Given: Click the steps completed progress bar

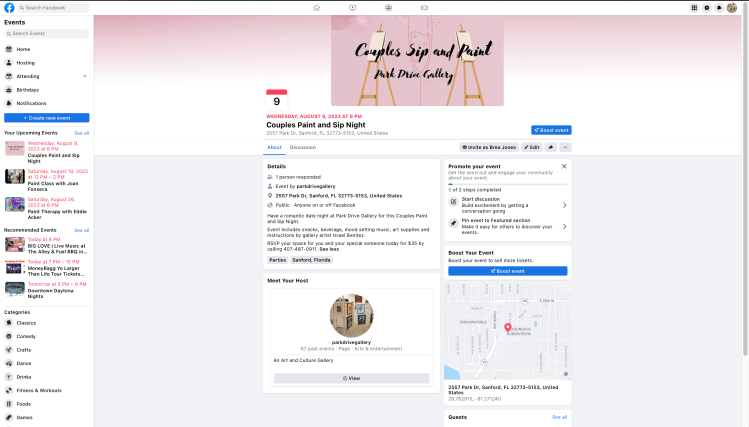Looking at the screenshot, I should (508, 184).
